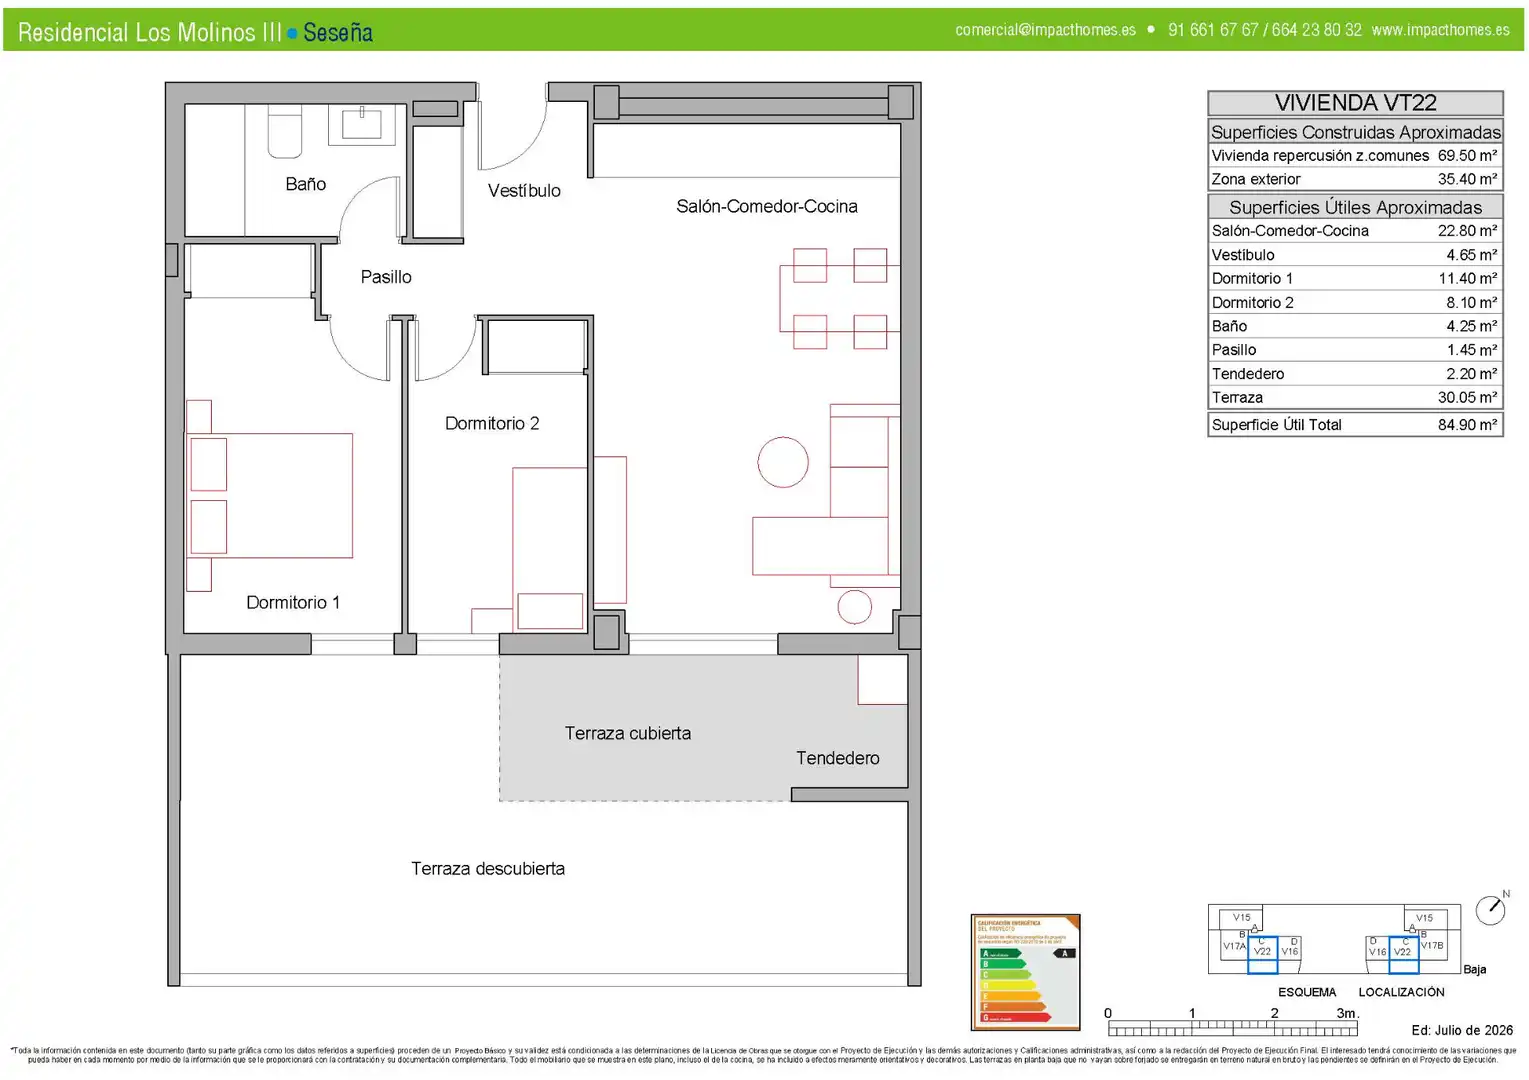Click the toilet symbol in the Baño
The image size is (1529, 1080).
tap(285, 132)
